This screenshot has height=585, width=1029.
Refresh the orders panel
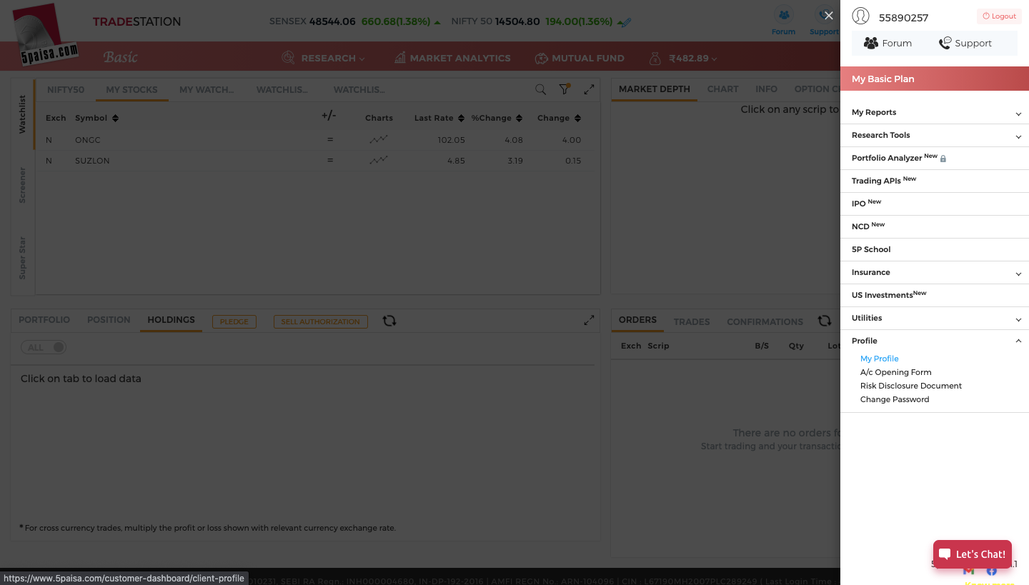(x=824, y=320)
